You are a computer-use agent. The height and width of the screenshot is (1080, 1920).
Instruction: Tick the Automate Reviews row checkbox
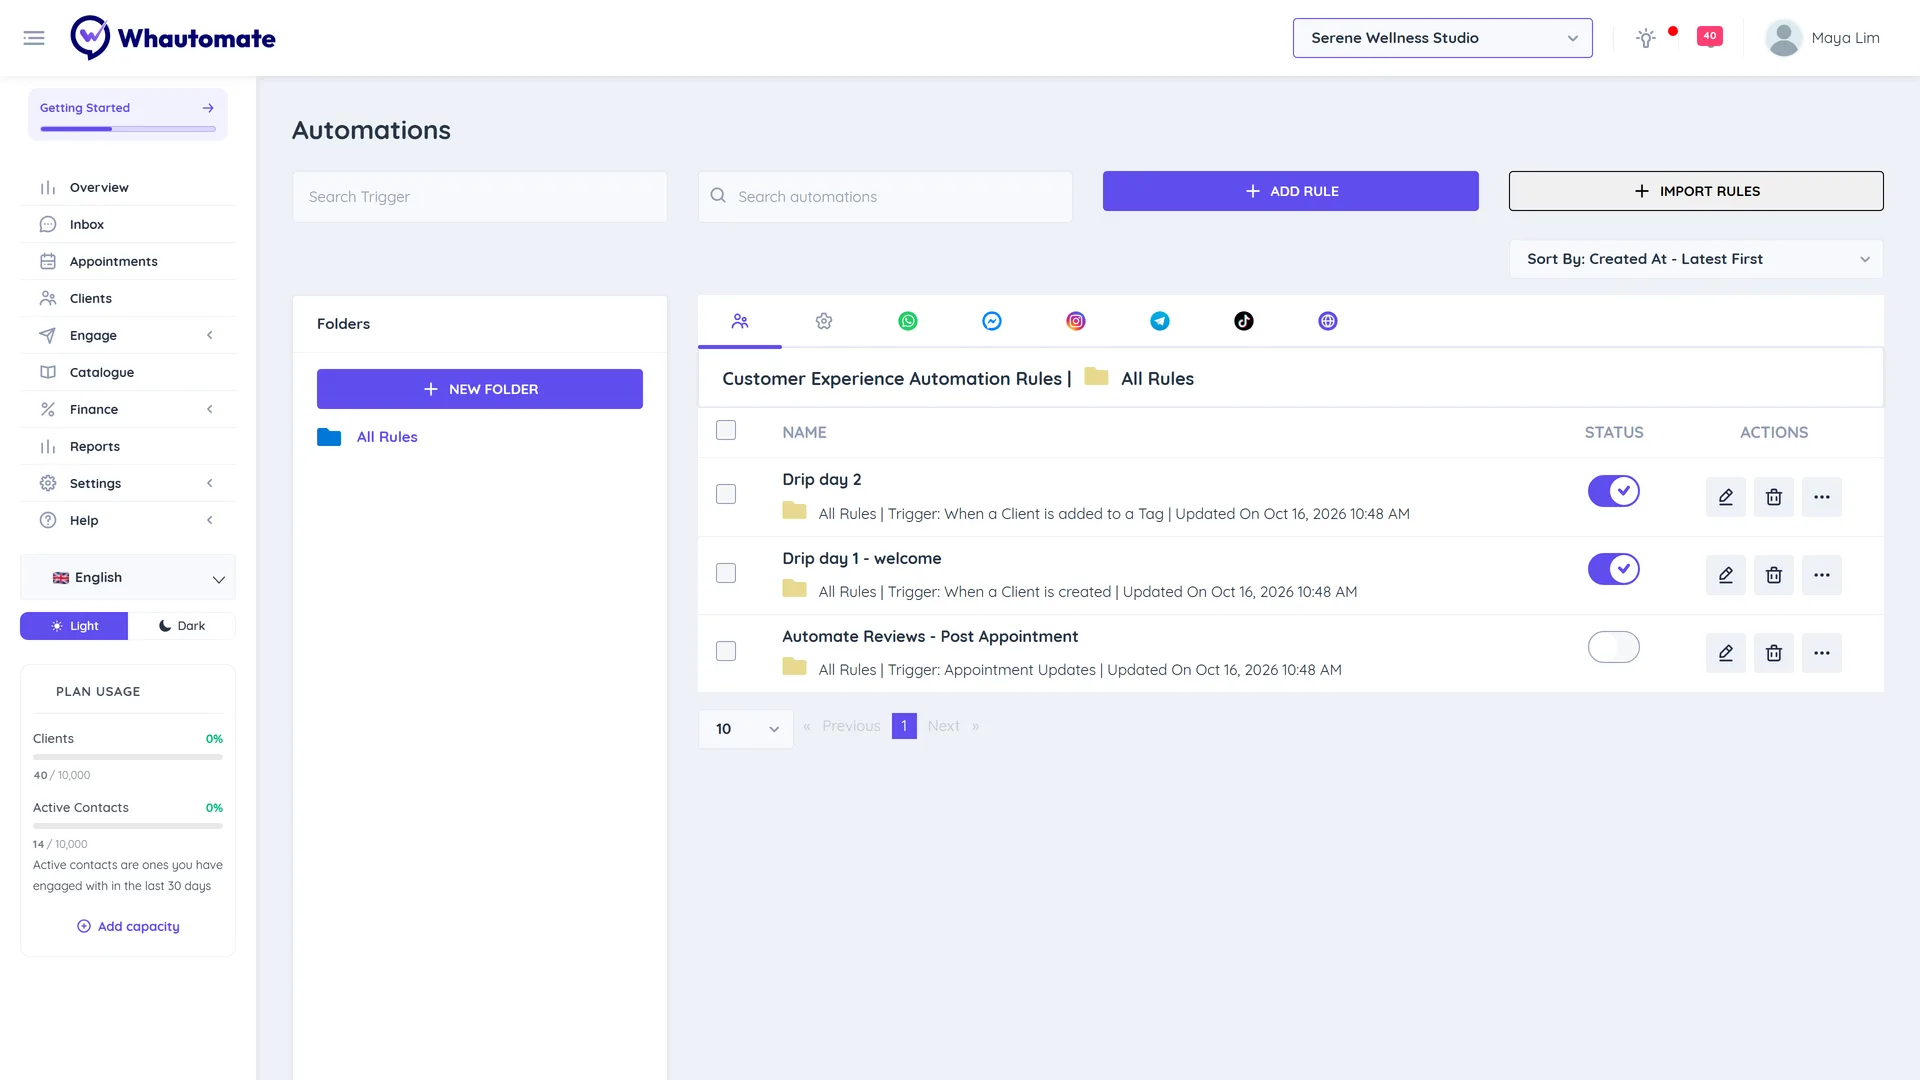click(726, 651)
